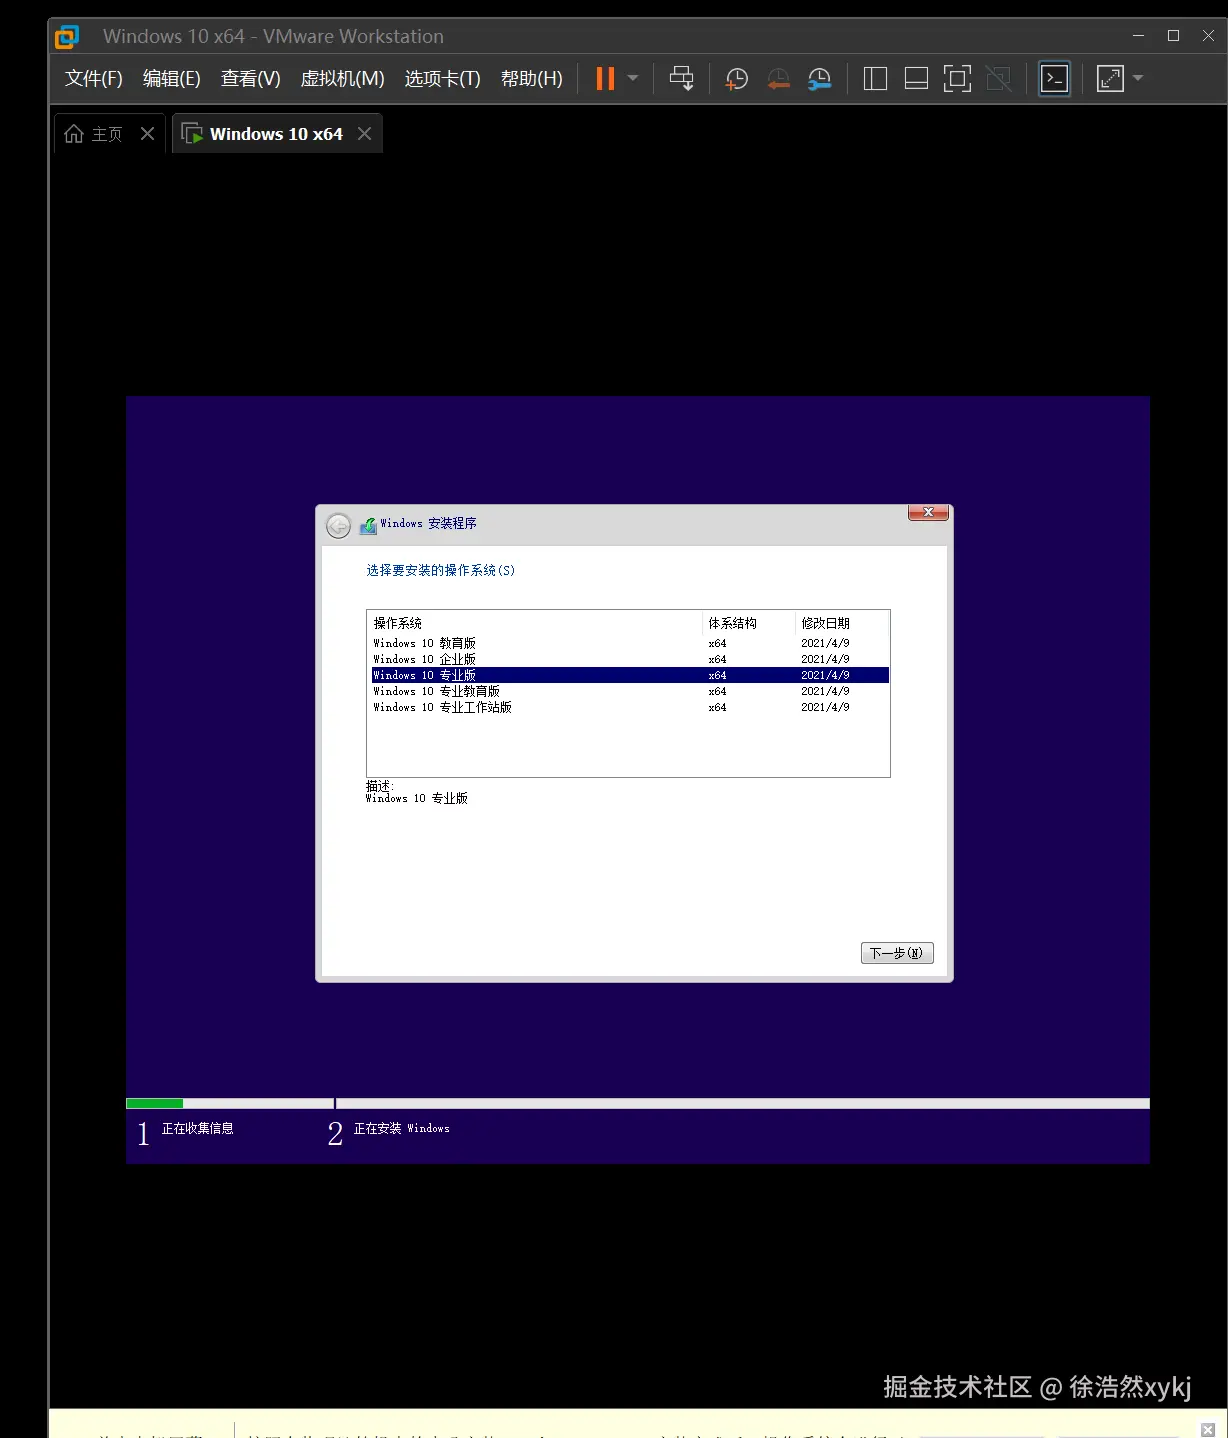Click the stretch guest display icon
Image resolution: width=1228 pixels, height=1438 pixels.
click(x=1110, y=79)
